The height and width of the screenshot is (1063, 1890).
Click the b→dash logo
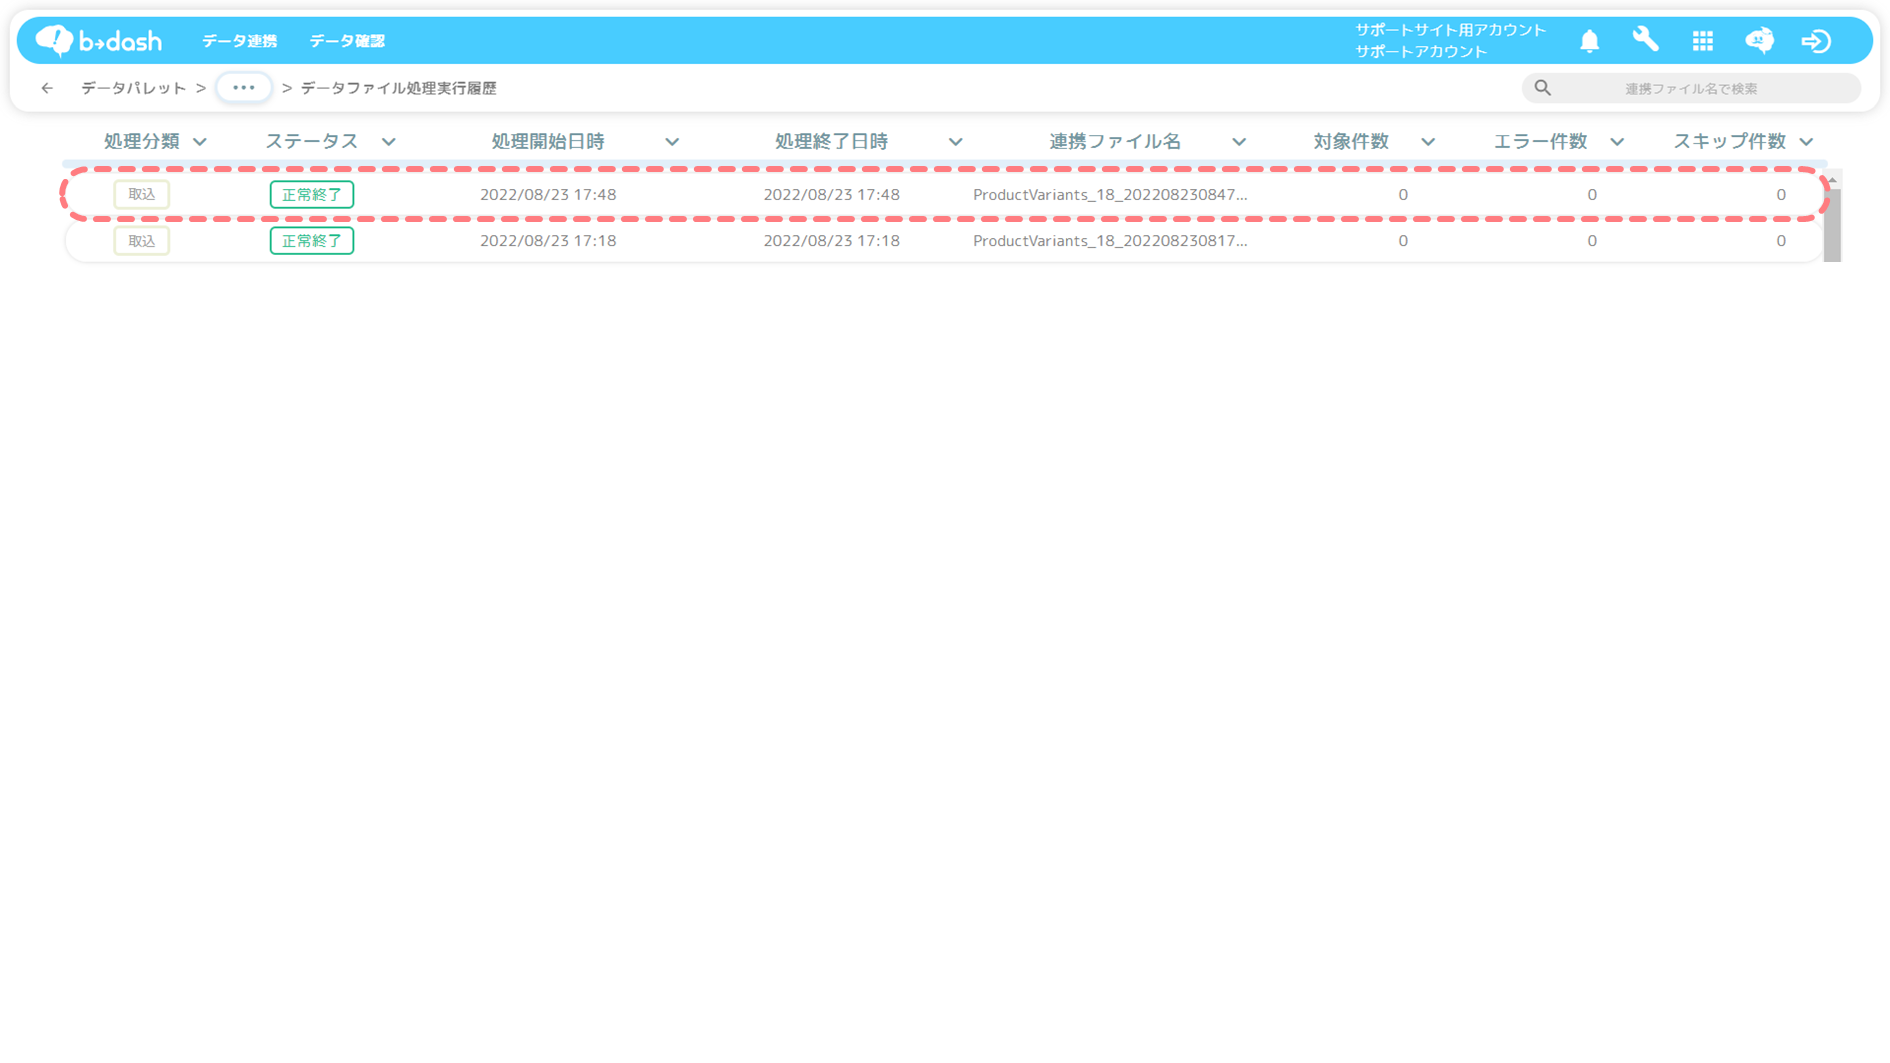[98, 40]
